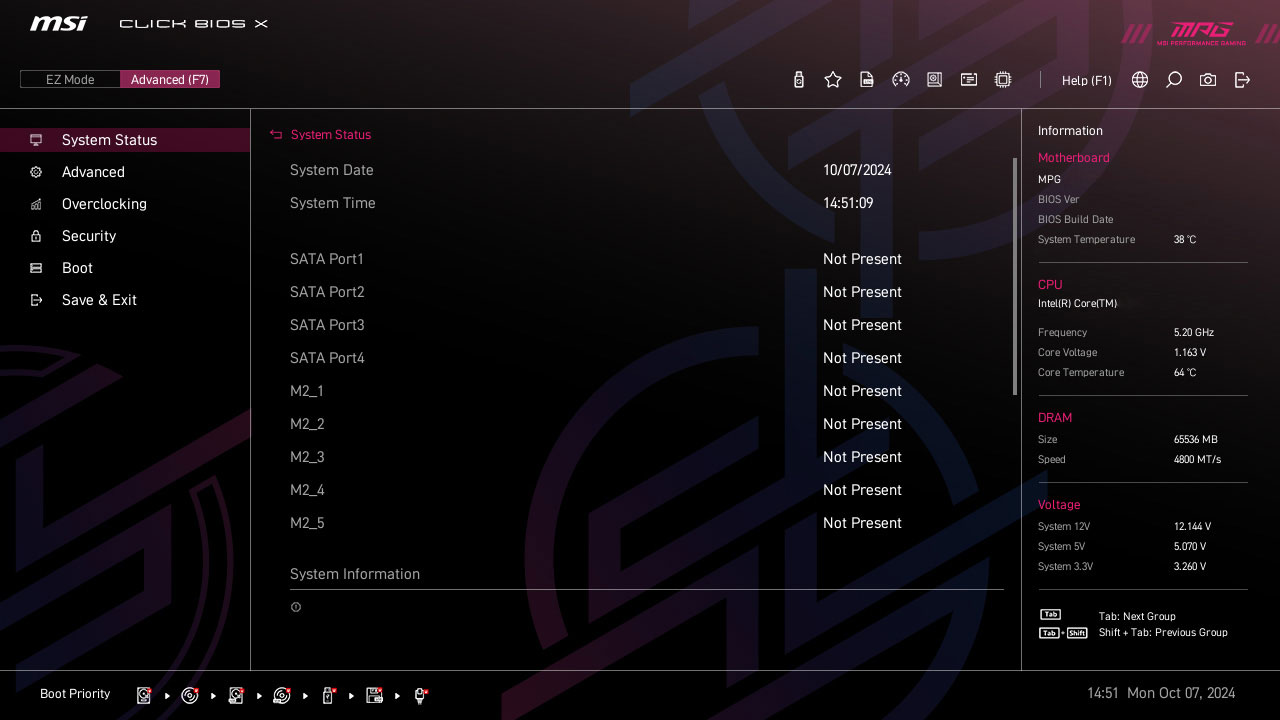Select Advanced (F7) mode
The width and height of the screenshot is (1280, 720).
[170, 80]
